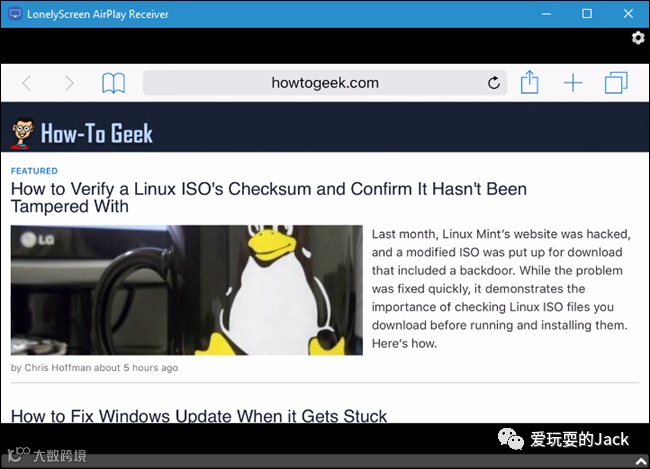Close the LonelyScreen AirPlay Receiver window
Screen dimensions: 650x469
coord(628,14)
